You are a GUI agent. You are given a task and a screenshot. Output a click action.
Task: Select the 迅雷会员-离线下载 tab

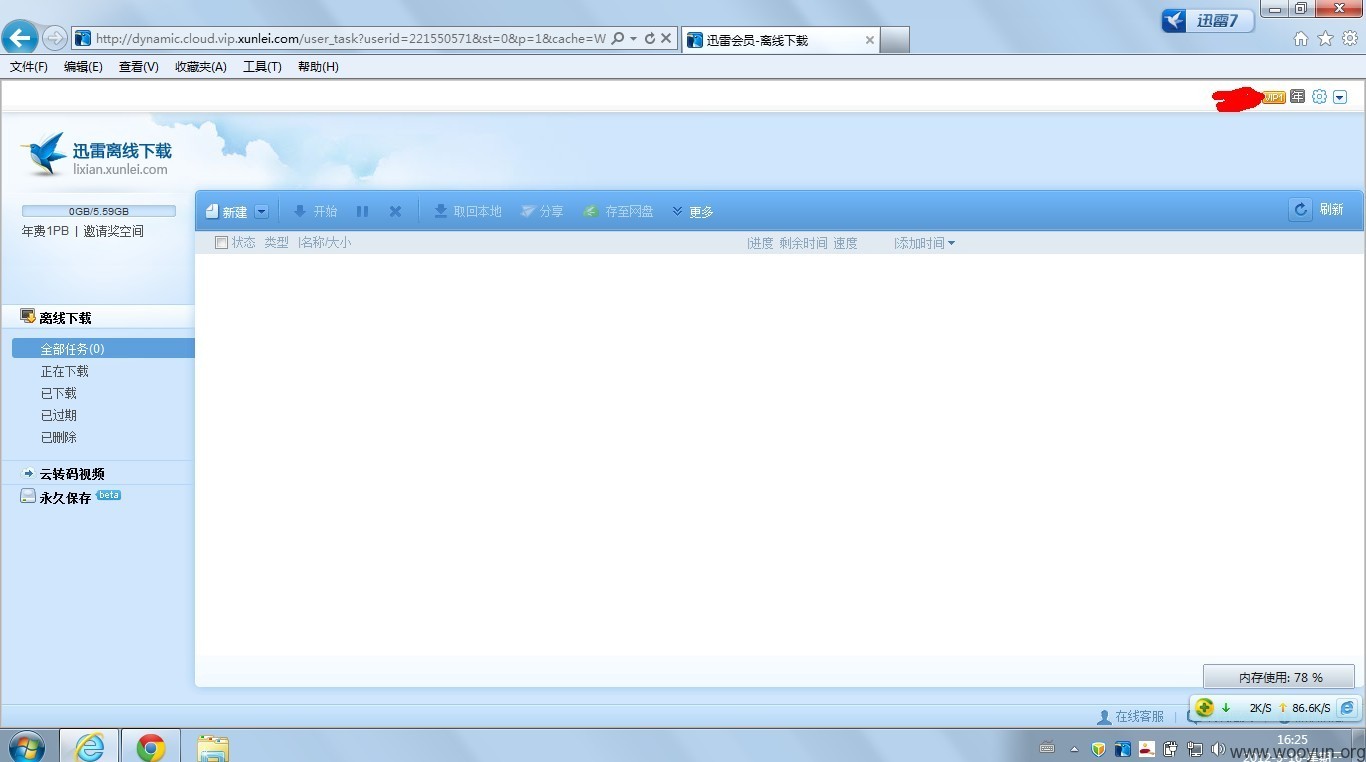(780, 40)
